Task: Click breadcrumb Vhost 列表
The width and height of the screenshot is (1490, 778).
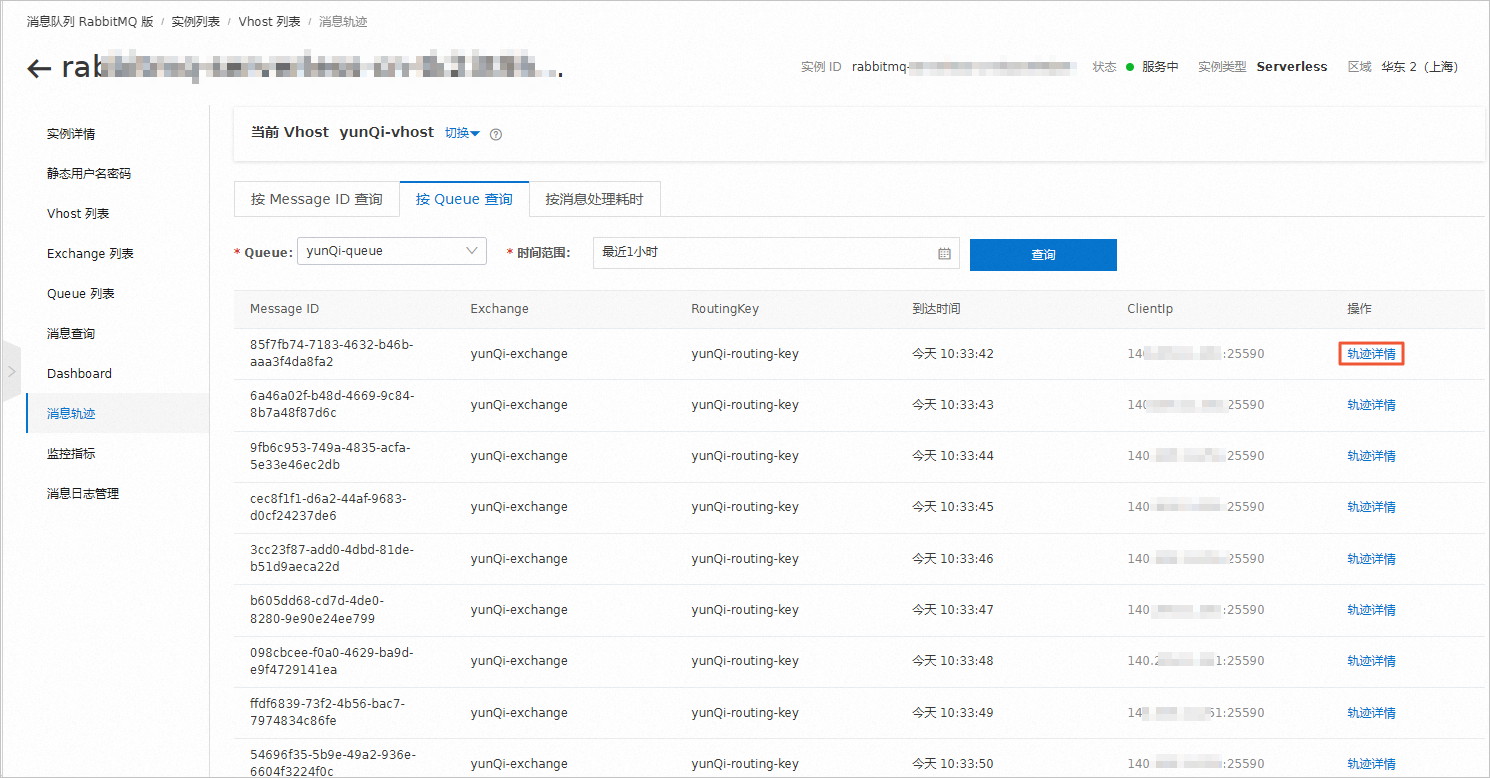Action: pyautogui.click(x=270, y=22)
